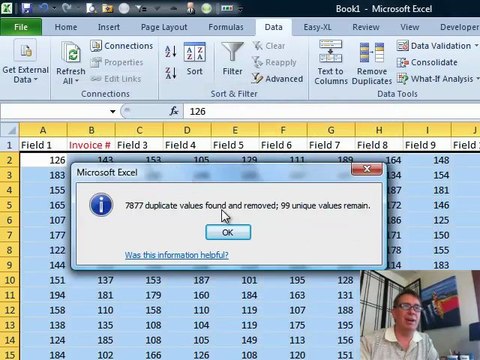Image resolution: width=480 pixels, height=360 pixels.
Task: Click cell D10 containing 187
Action: tap(187, 280)
